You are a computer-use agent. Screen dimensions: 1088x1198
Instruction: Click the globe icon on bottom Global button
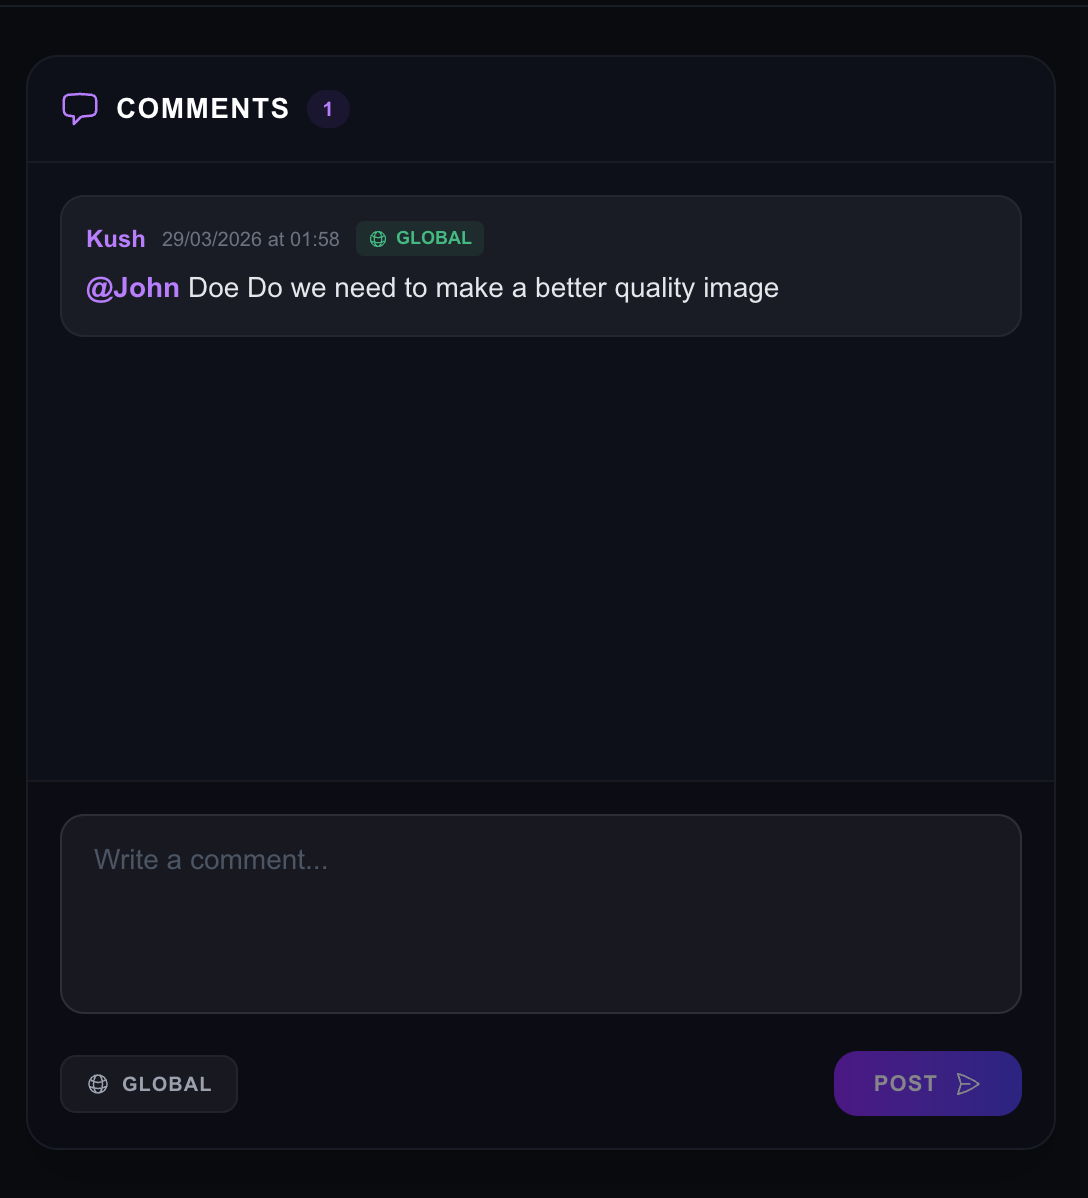click(x=98, y=1084)
